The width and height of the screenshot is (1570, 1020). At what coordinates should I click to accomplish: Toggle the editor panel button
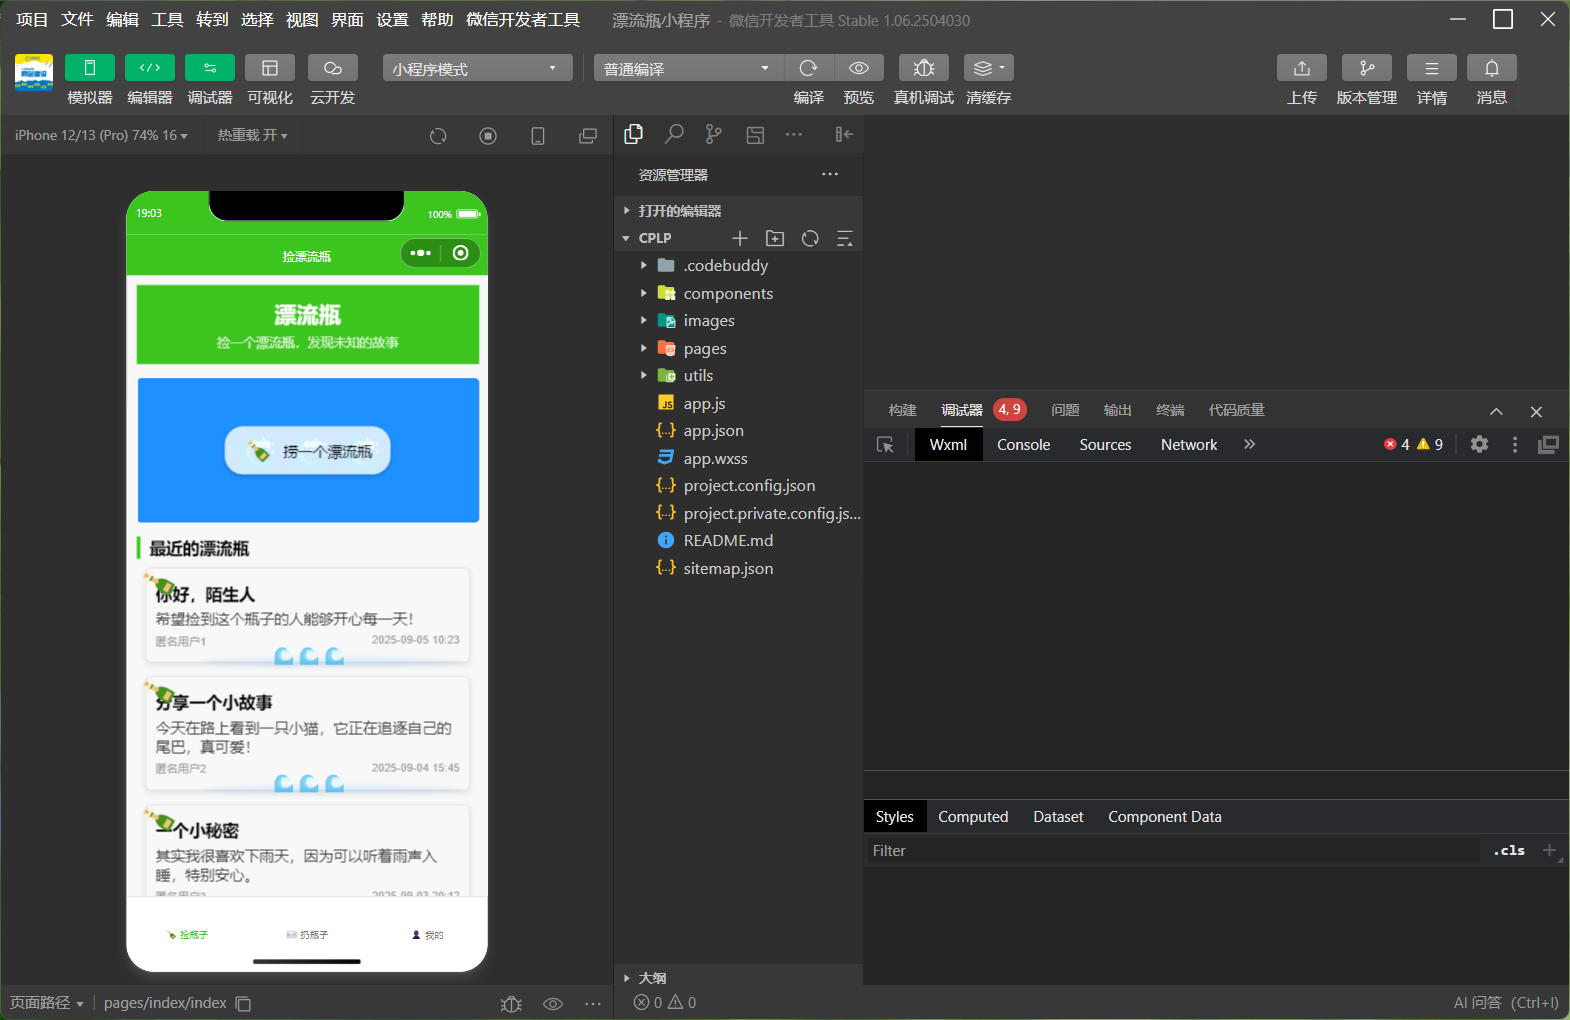(150, 68)
